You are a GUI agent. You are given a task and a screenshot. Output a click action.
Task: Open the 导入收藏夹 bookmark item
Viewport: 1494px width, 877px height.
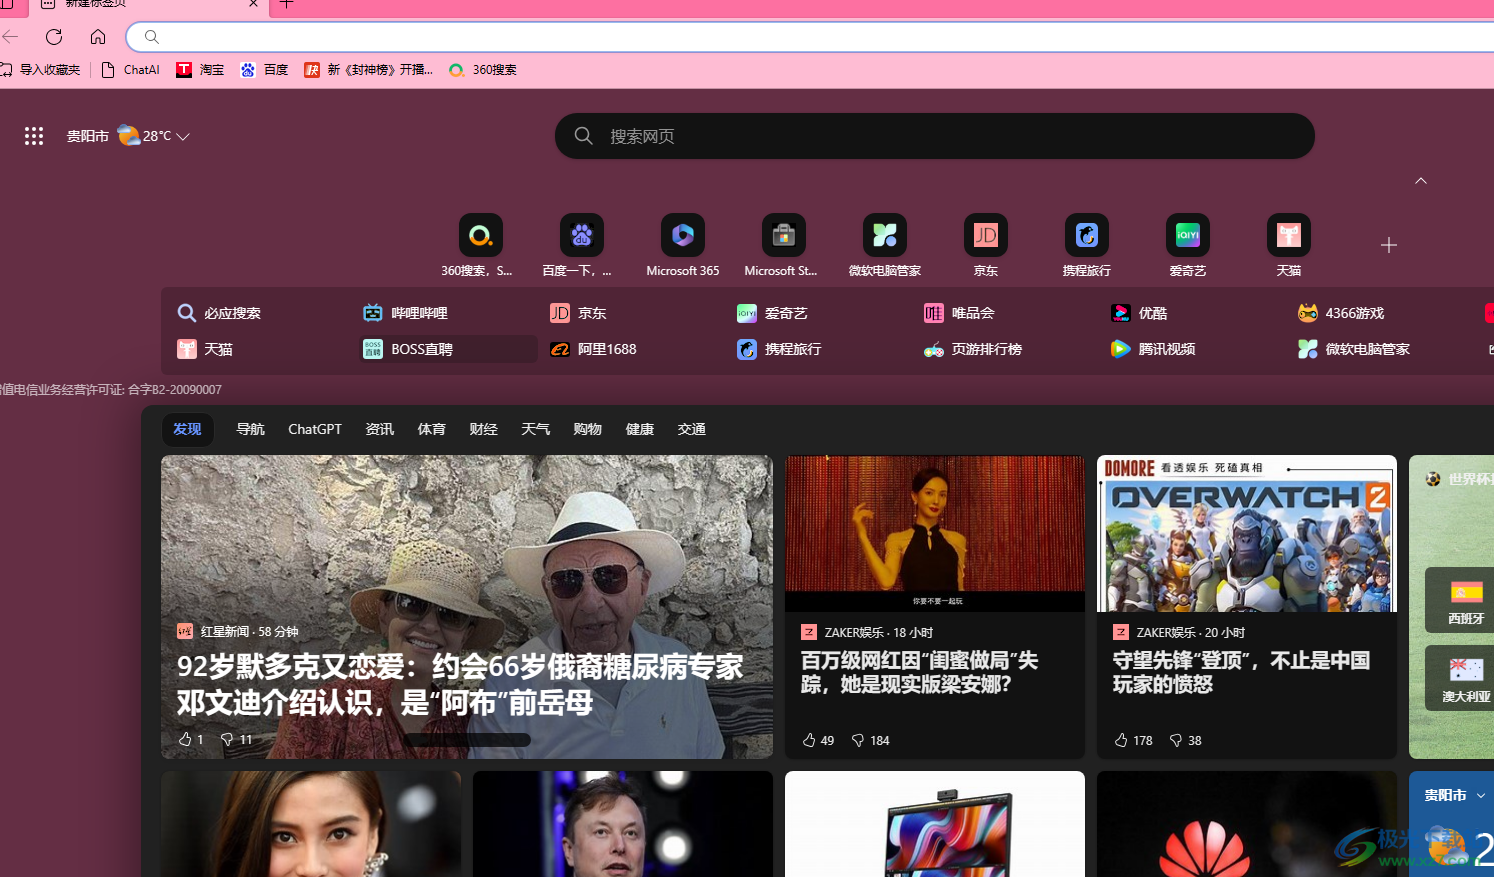(40, 70)
